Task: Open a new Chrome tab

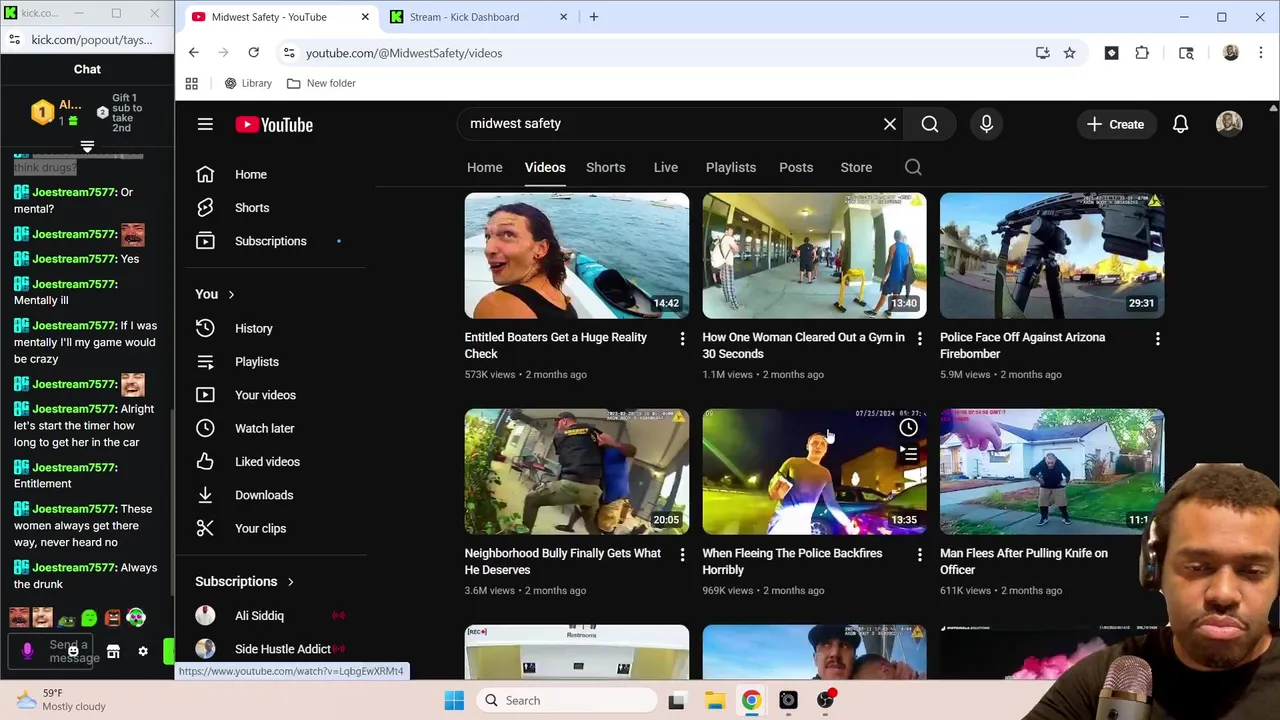Action: (594, 17)
